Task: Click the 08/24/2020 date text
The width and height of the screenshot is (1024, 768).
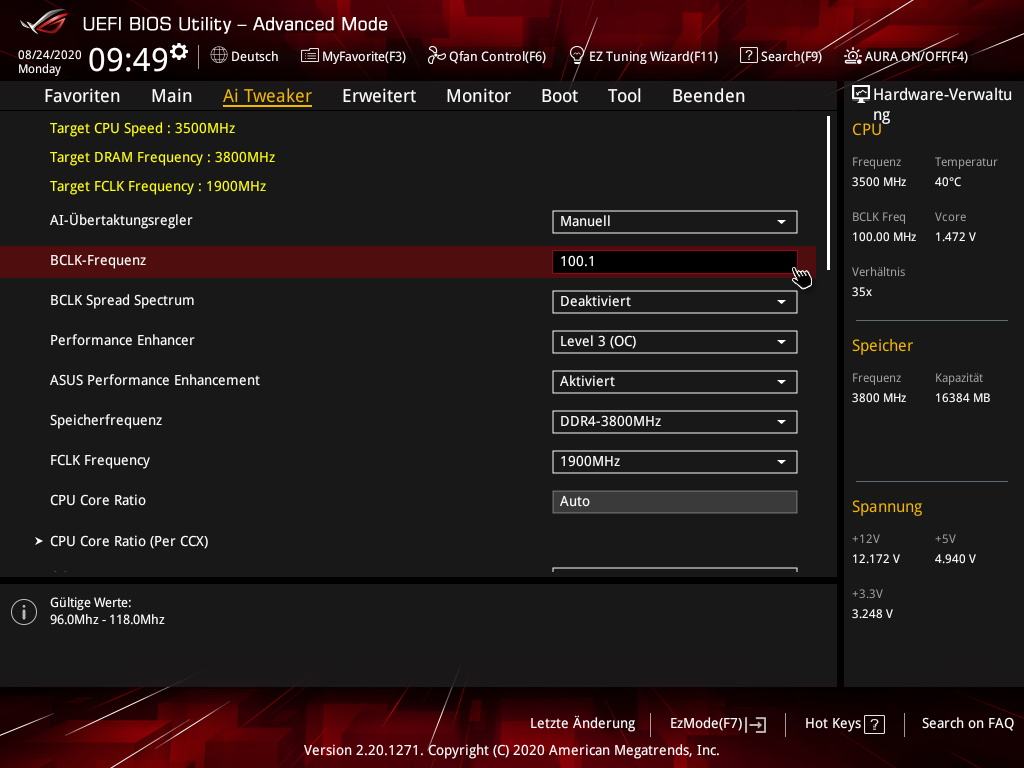Action: [x=50, y=55]
